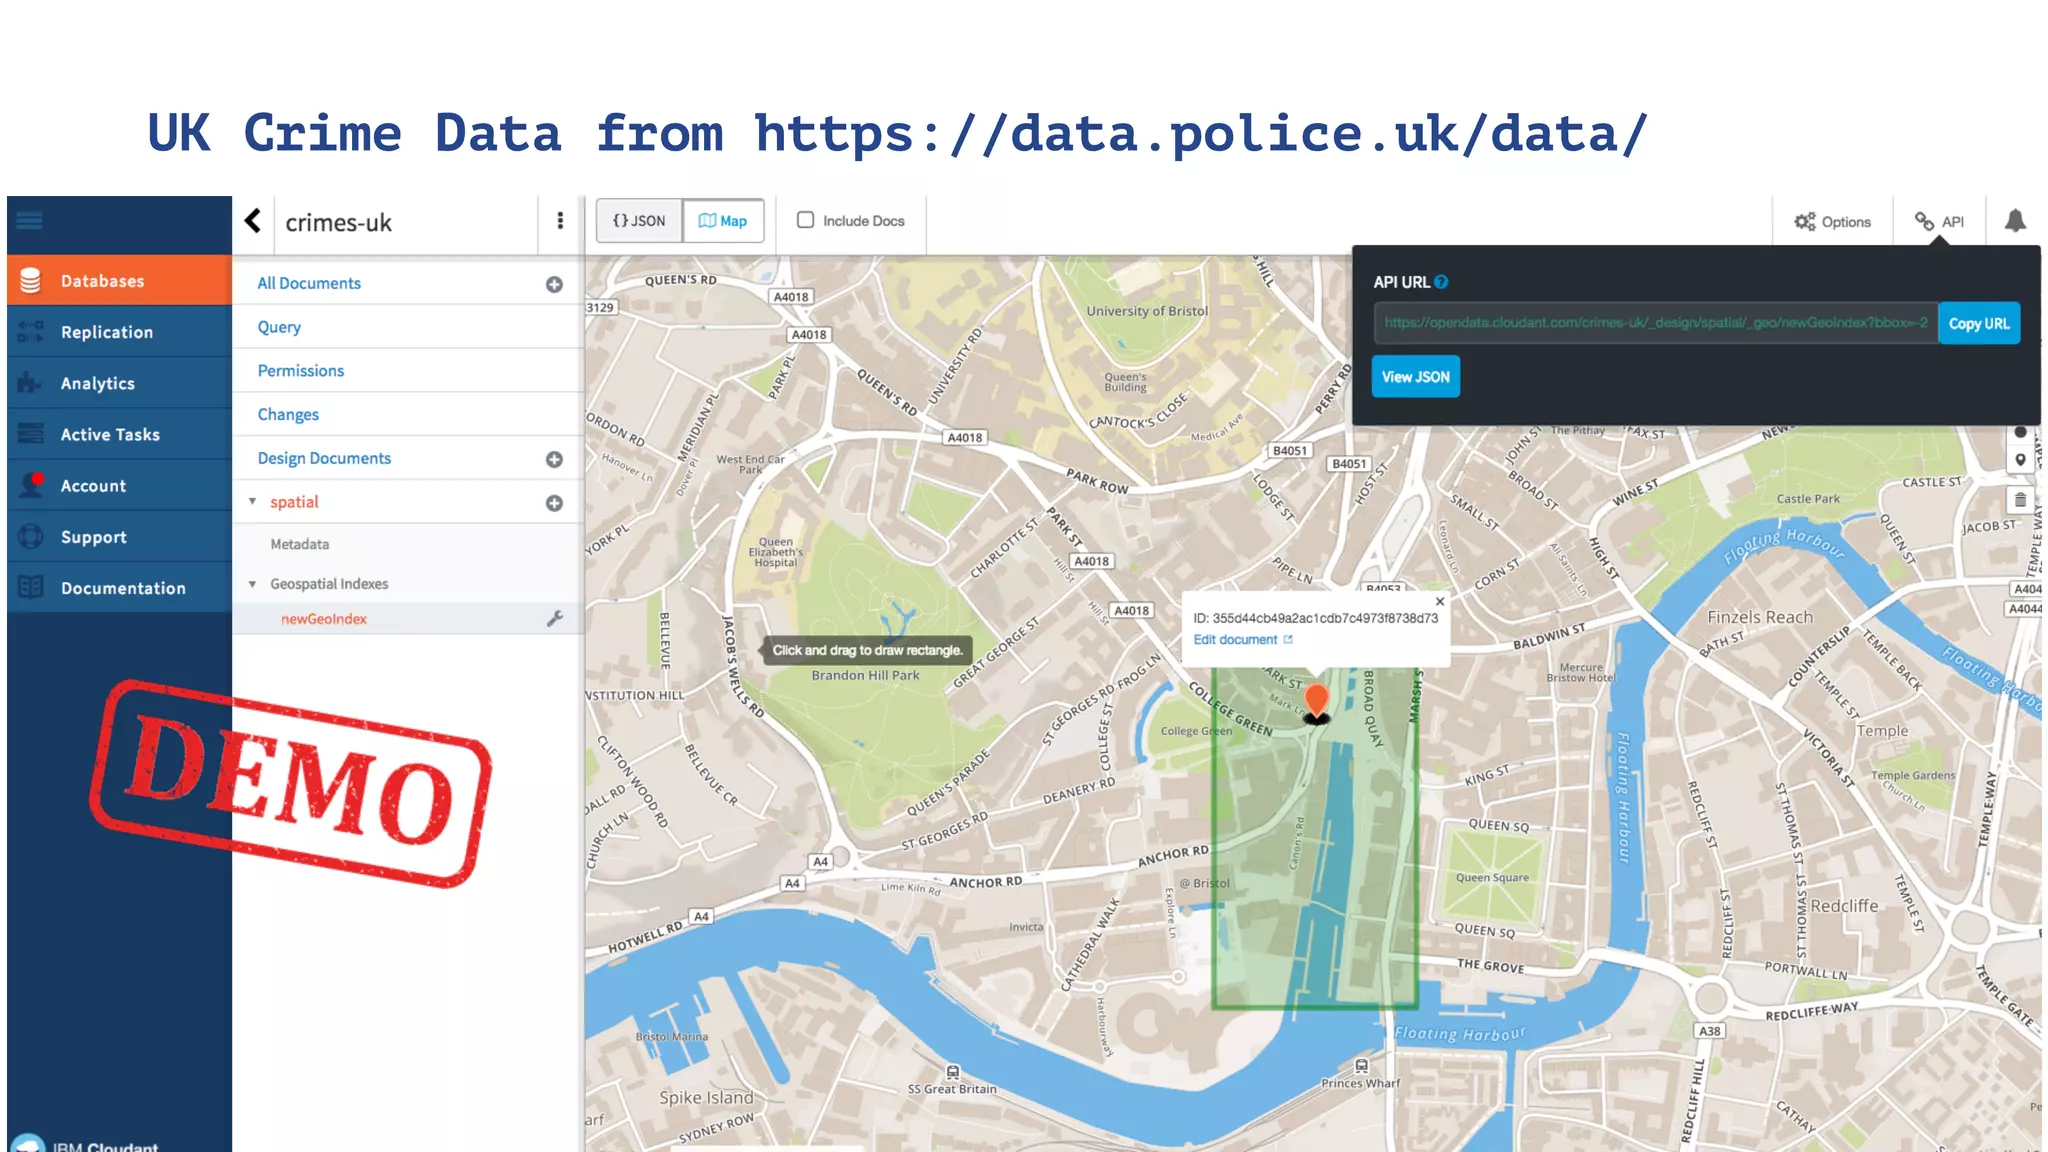Viewport: 2048px width, 1152px height.
Task: Open Metadata under spatial
Action: tap(299, 544)
